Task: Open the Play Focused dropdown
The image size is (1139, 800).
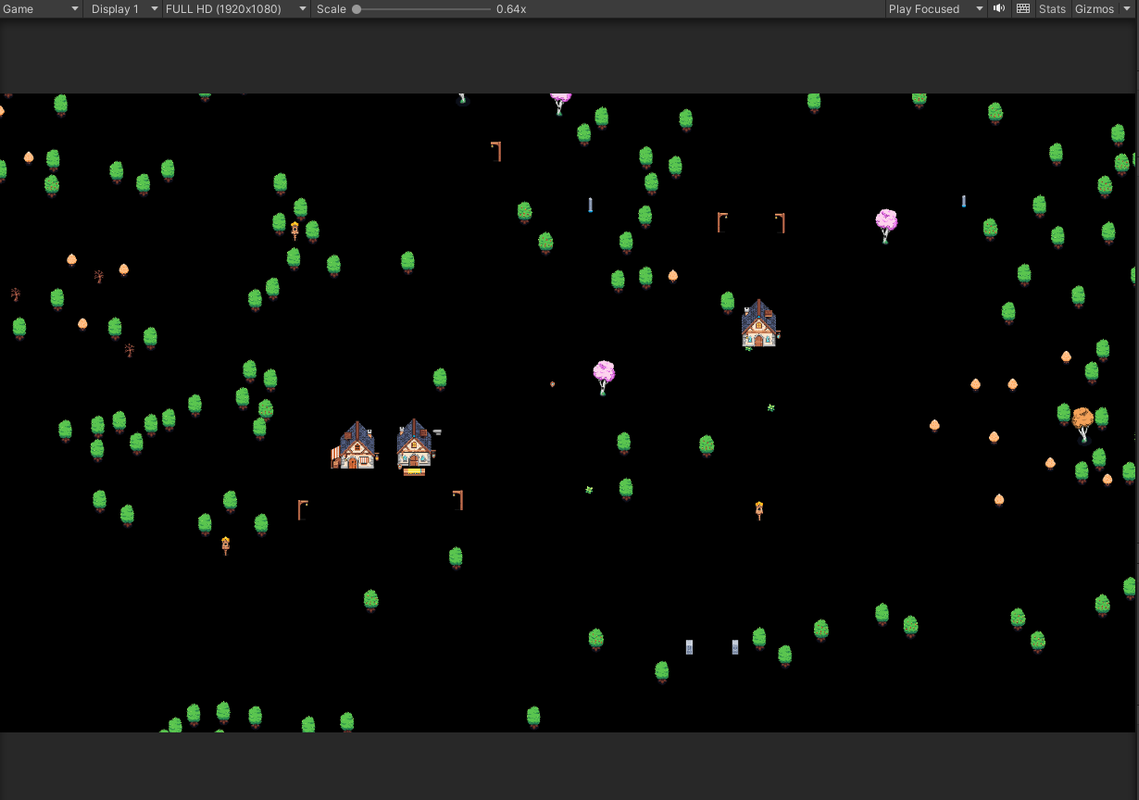Action: [936, 9]
